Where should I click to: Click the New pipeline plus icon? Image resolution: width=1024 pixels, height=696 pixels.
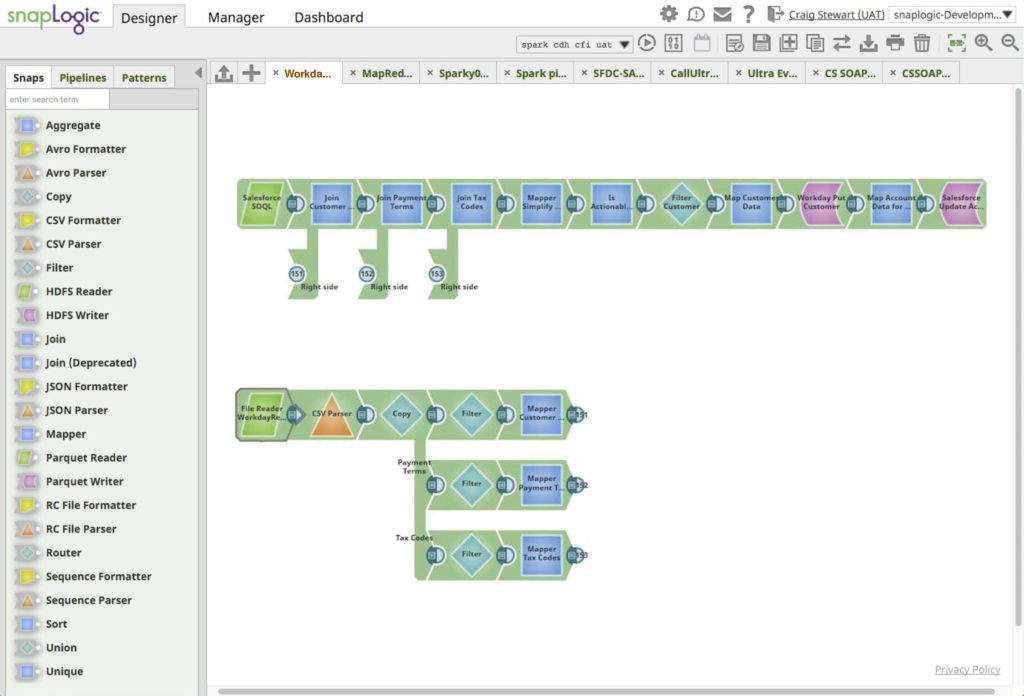[251, 73]
